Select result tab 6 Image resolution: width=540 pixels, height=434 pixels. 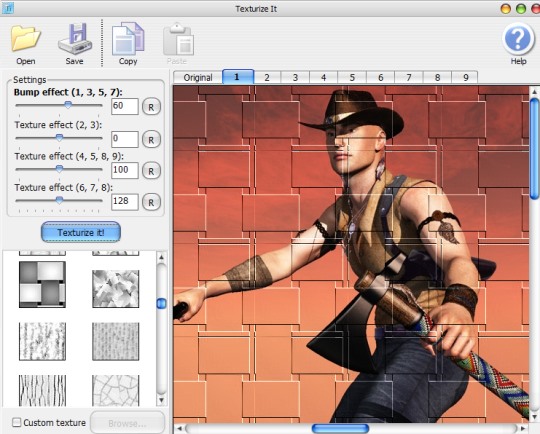pos(381,78)
